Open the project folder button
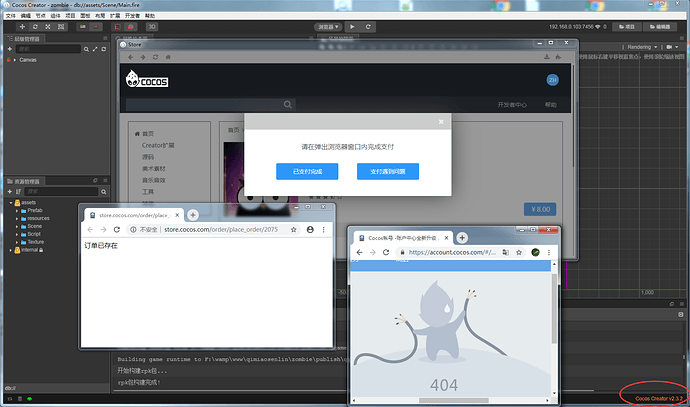The image size is (690, 407). (x=627, y=27)
